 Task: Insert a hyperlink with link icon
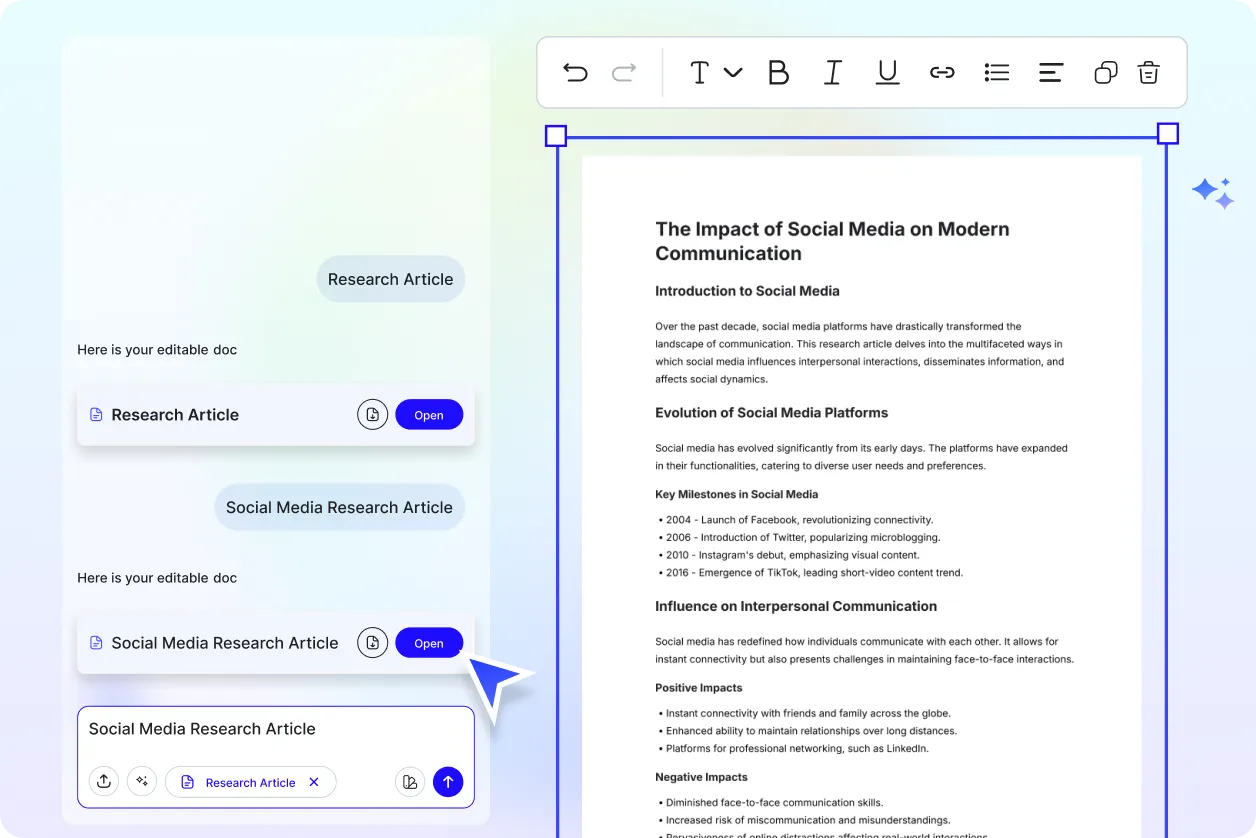pyautogui.click(x=942, y=72)
